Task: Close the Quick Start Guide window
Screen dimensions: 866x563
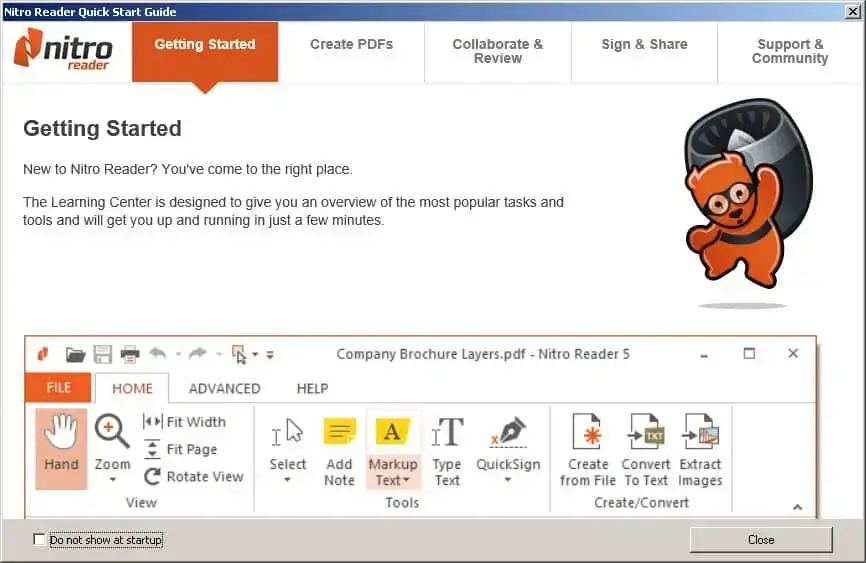Action: 853,11
